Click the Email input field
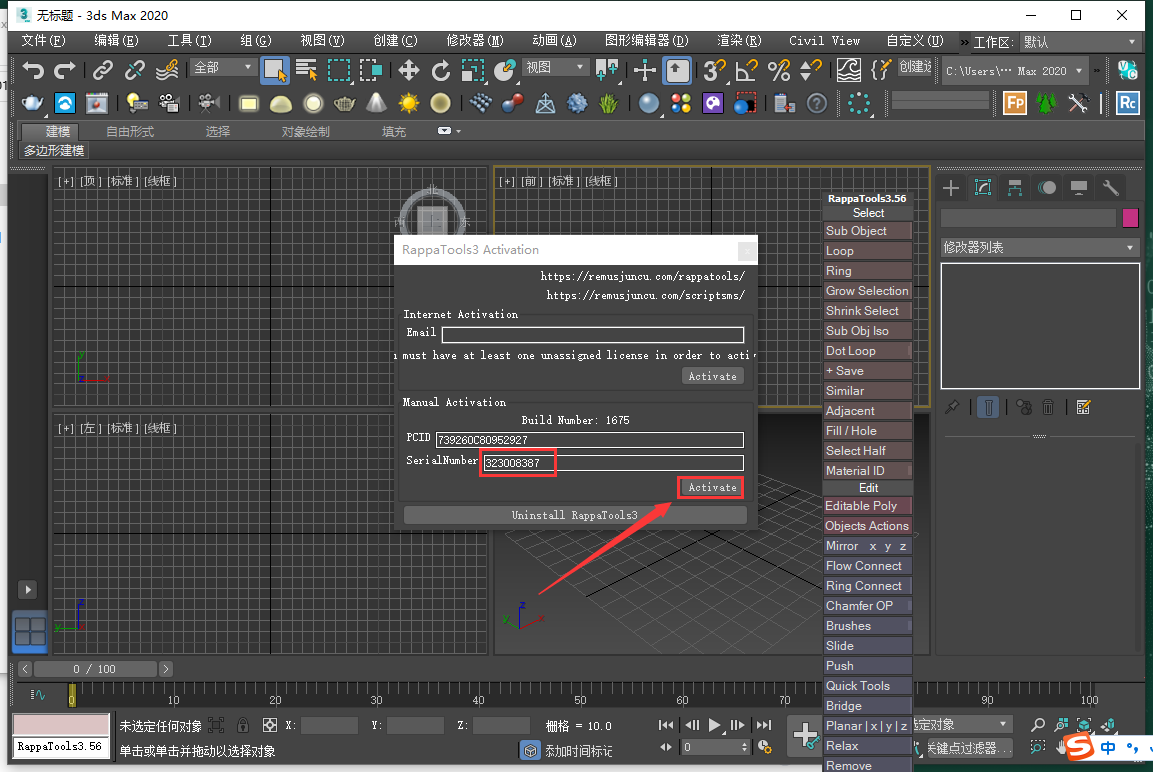This screenshot has height=772, width=1153. [x=593, y=335]
